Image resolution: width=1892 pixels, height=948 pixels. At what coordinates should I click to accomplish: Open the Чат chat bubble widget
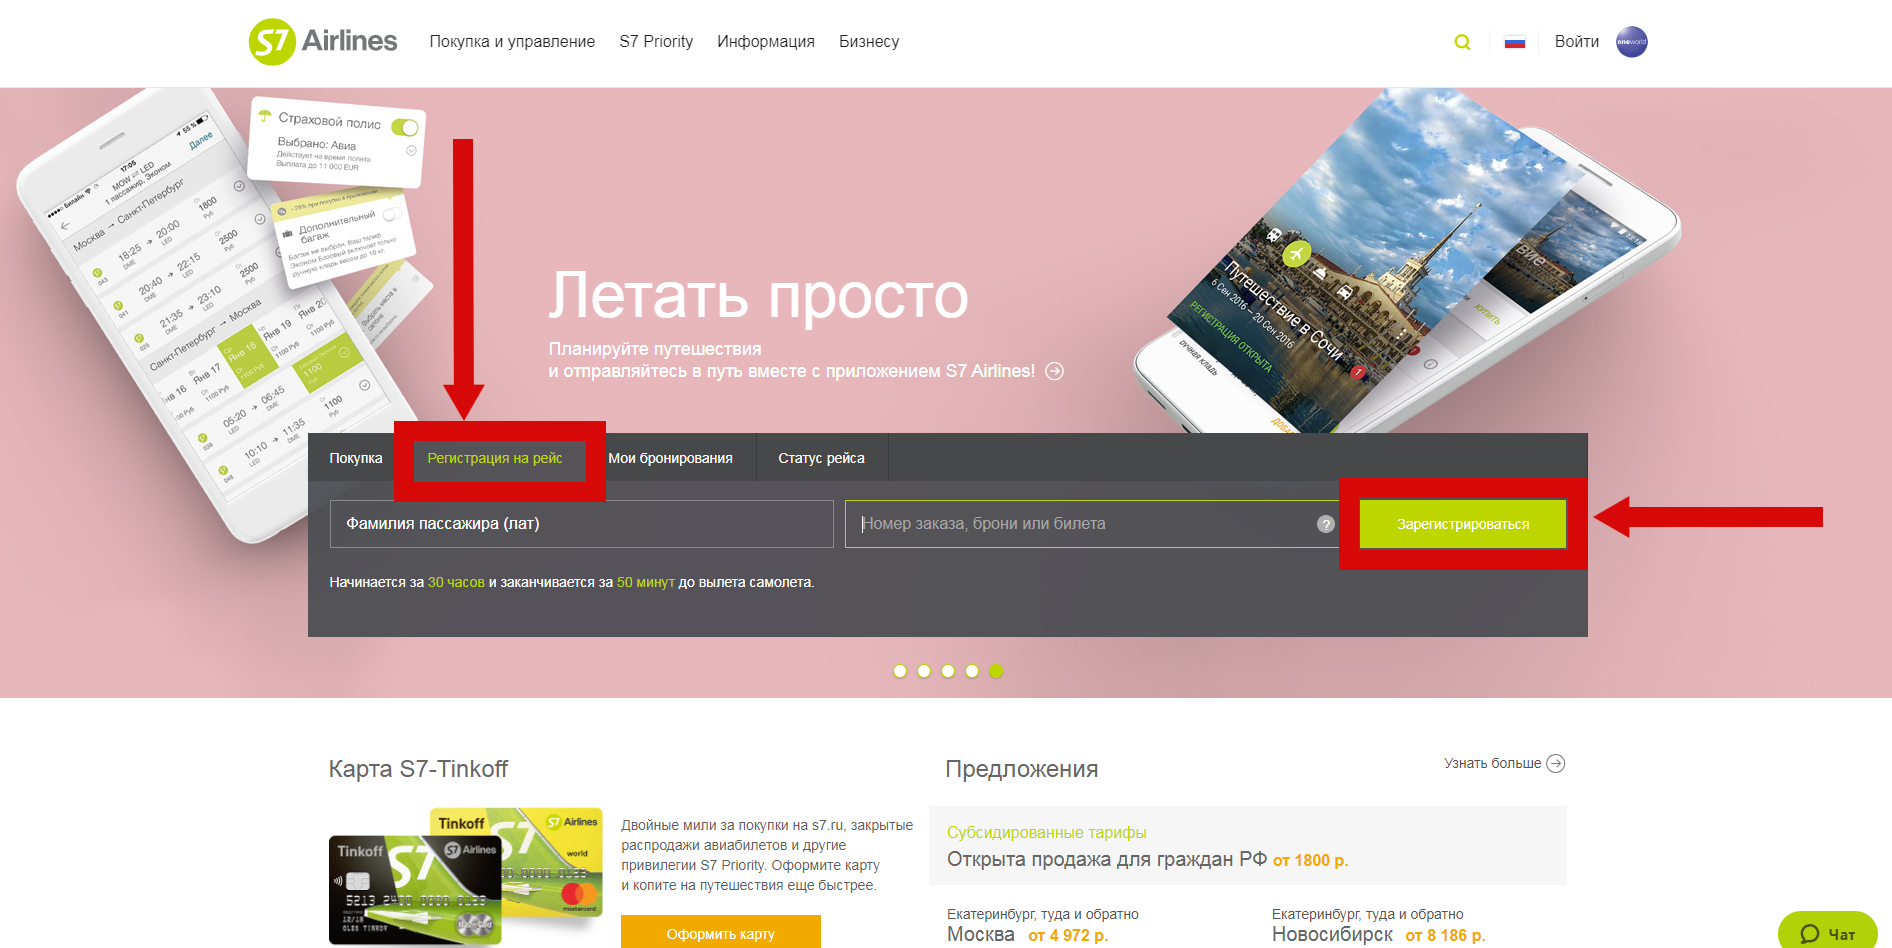tap(1828, 932)
